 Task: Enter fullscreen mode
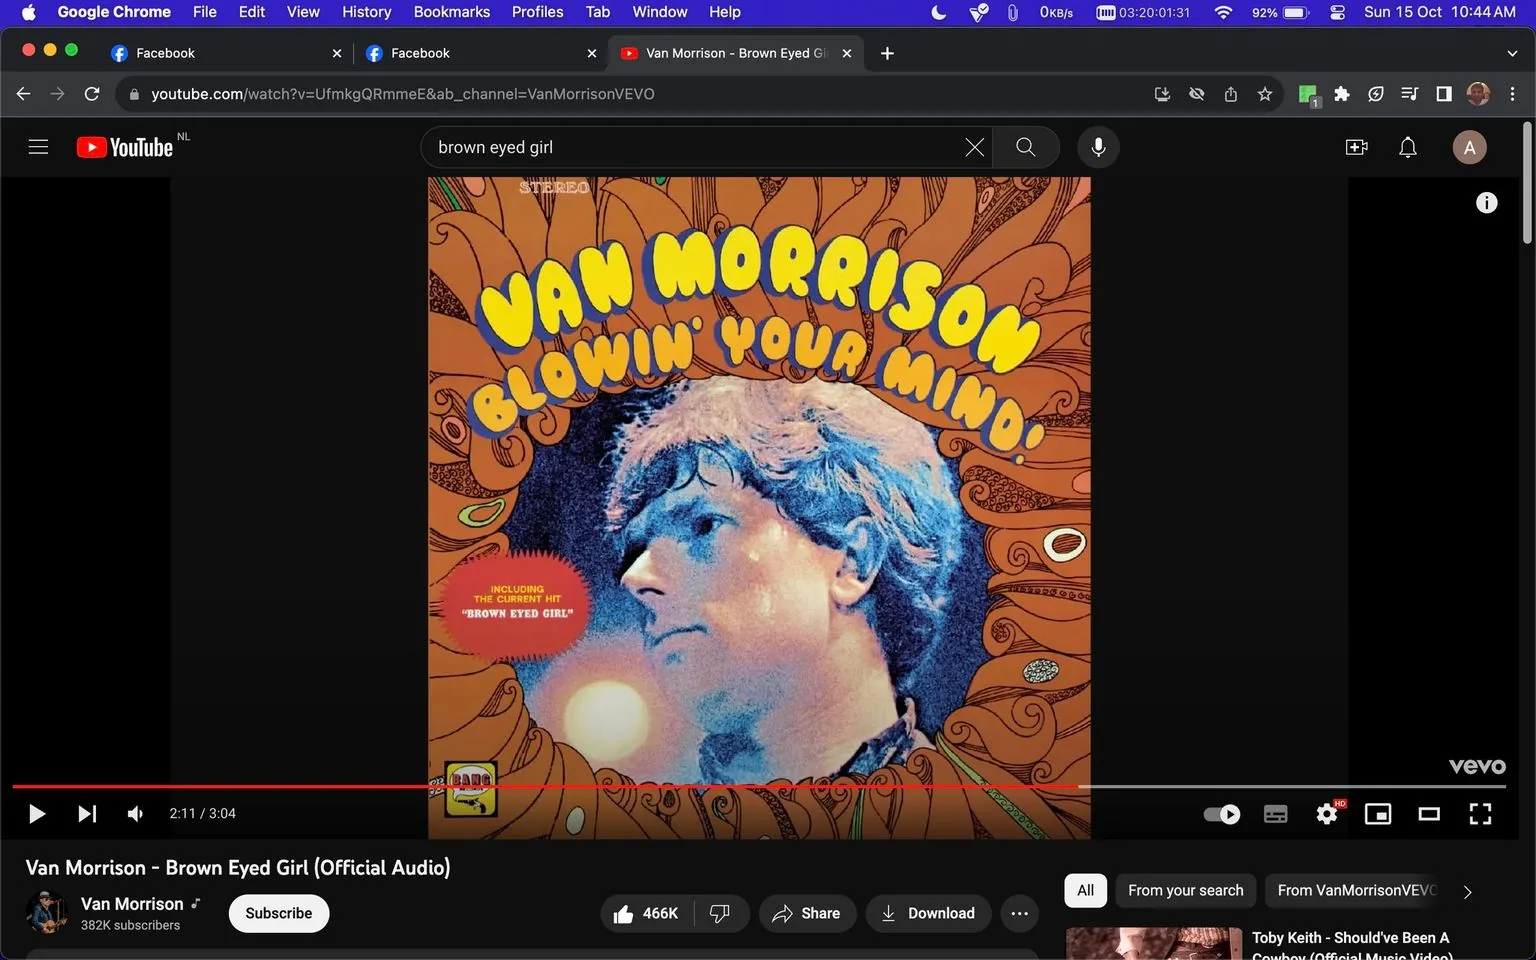[1479, 813]
